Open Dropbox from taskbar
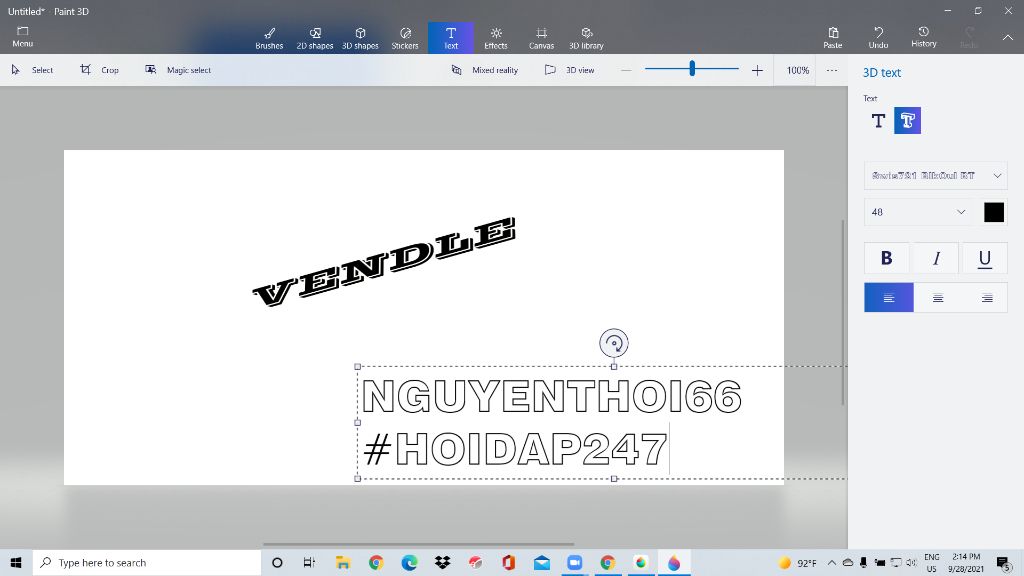 [443, 562]
